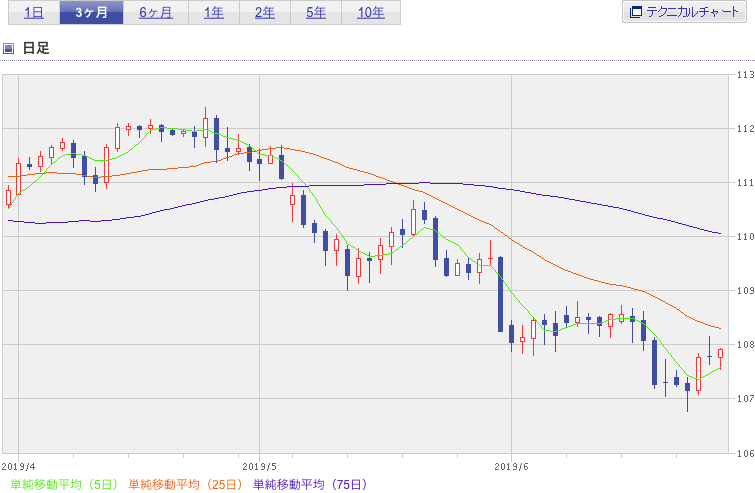The height and width of the screenshot is (493, 755).
Task: Click the 112 price axis label
Action: coord(745,129)
